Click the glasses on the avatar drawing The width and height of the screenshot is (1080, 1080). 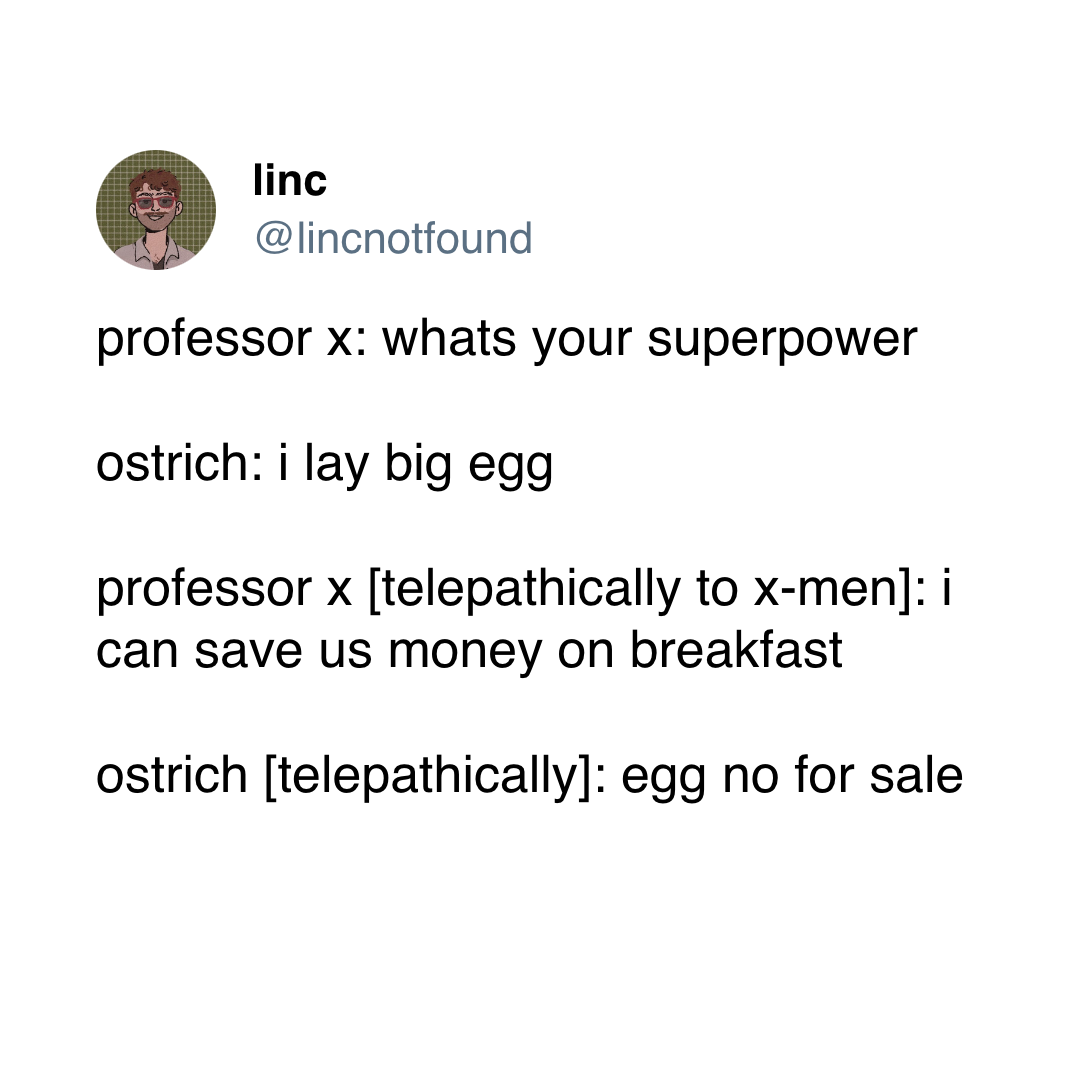pyautogui.click(x=156, y=204)
